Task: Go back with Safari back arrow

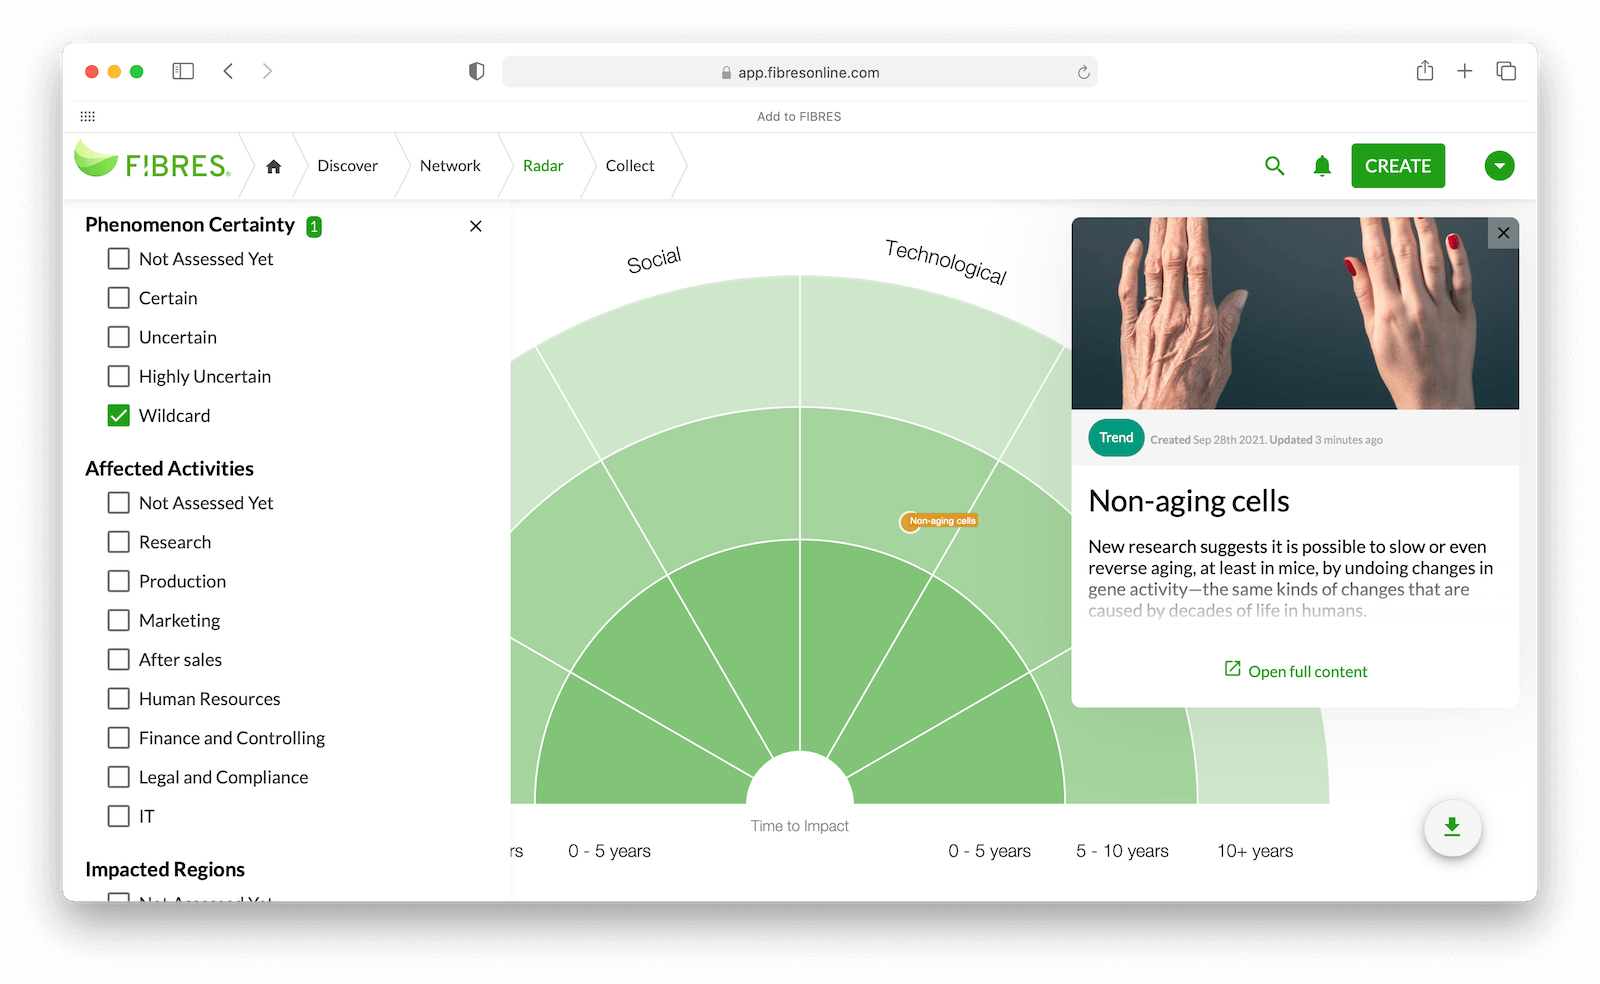Action: click(228, 71)
